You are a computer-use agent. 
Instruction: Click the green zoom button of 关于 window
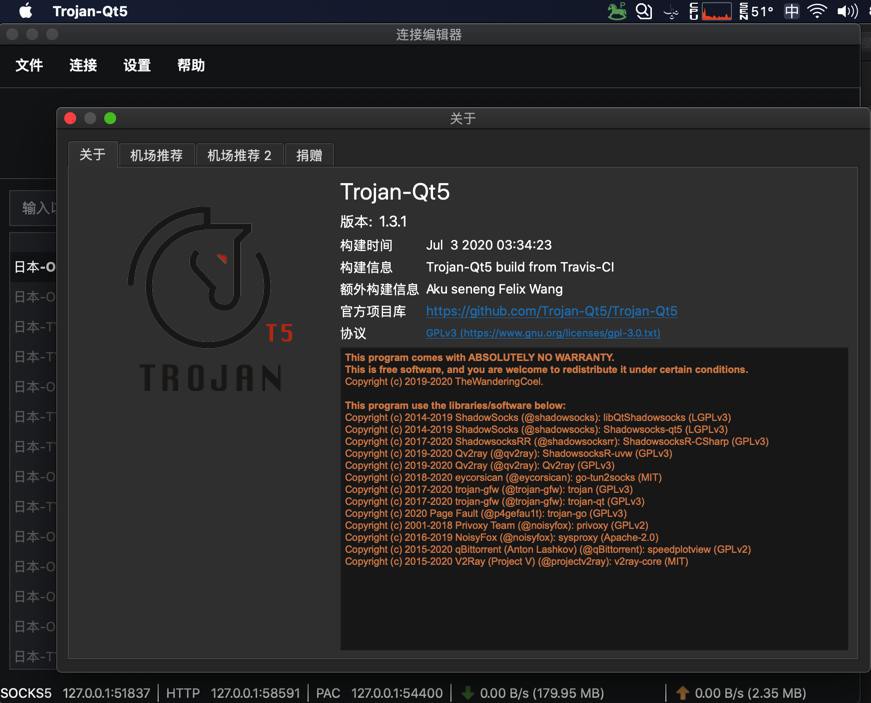(x=110, y=118)
